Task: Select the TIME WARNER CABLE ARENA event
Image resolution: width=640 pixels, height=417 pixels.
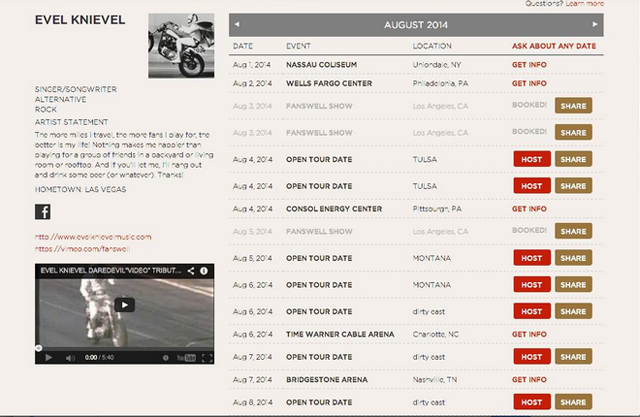Action: point(340,334)
